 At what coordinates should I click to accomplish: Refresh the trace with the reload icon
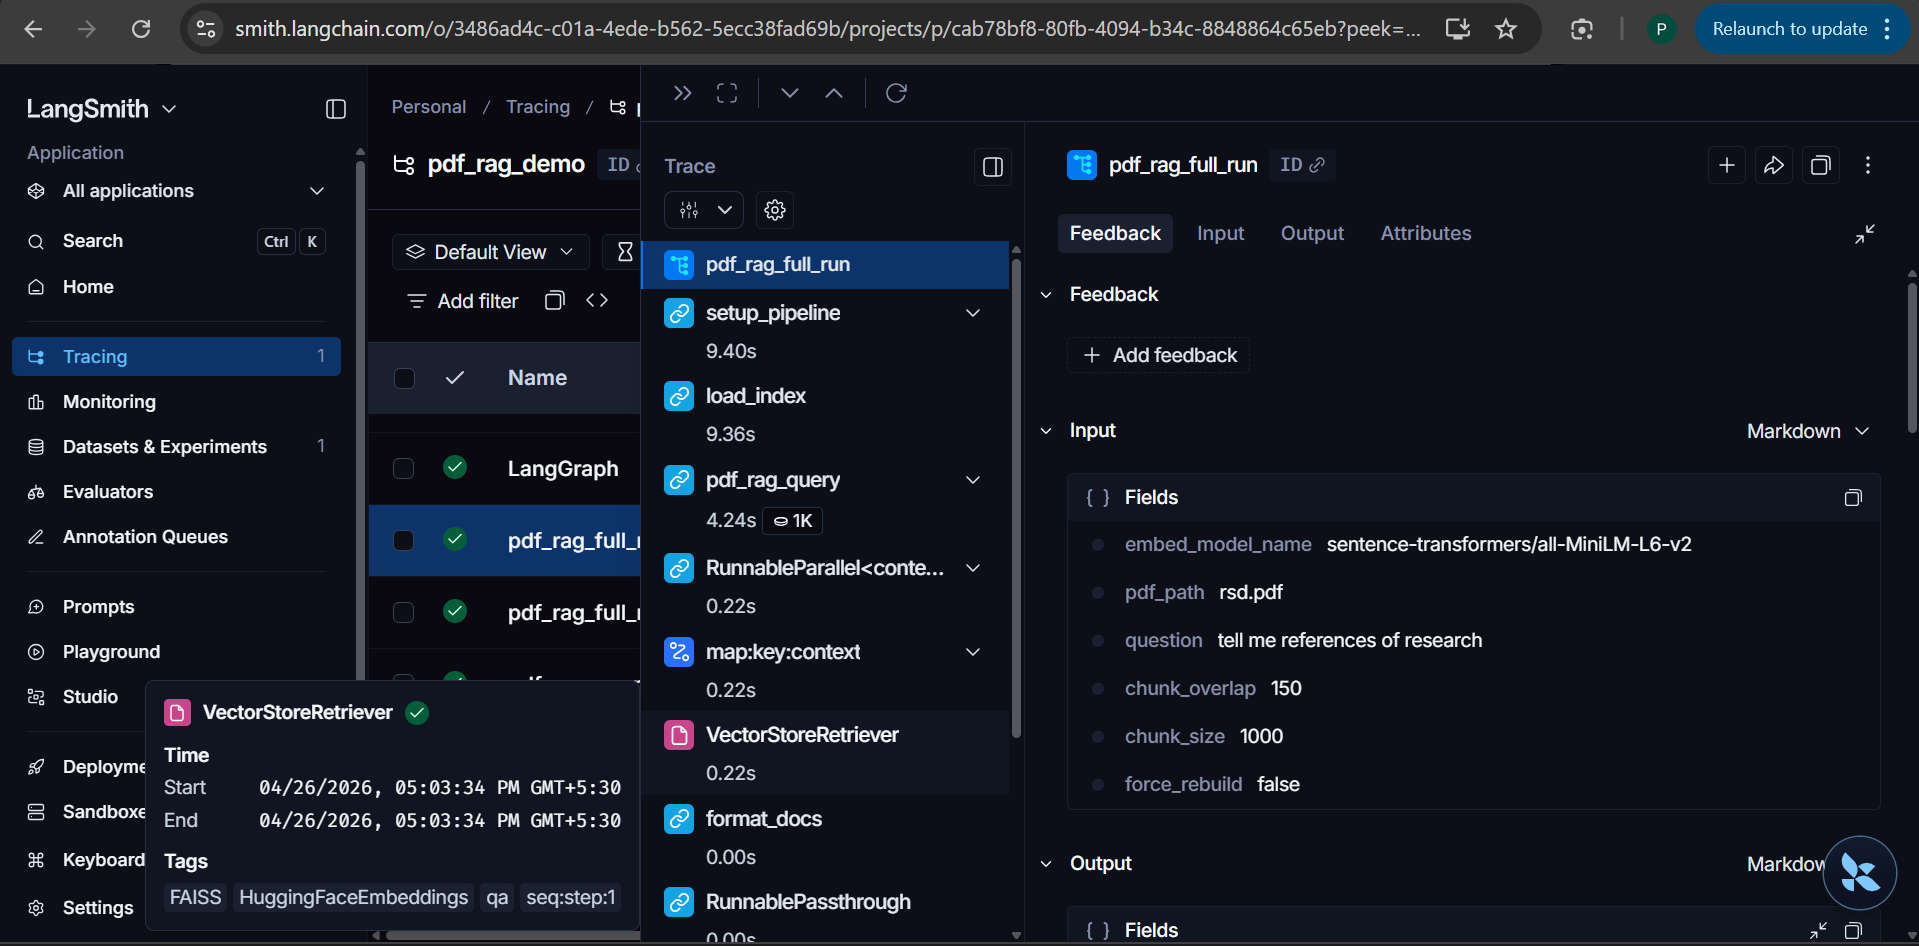[896, 93]
